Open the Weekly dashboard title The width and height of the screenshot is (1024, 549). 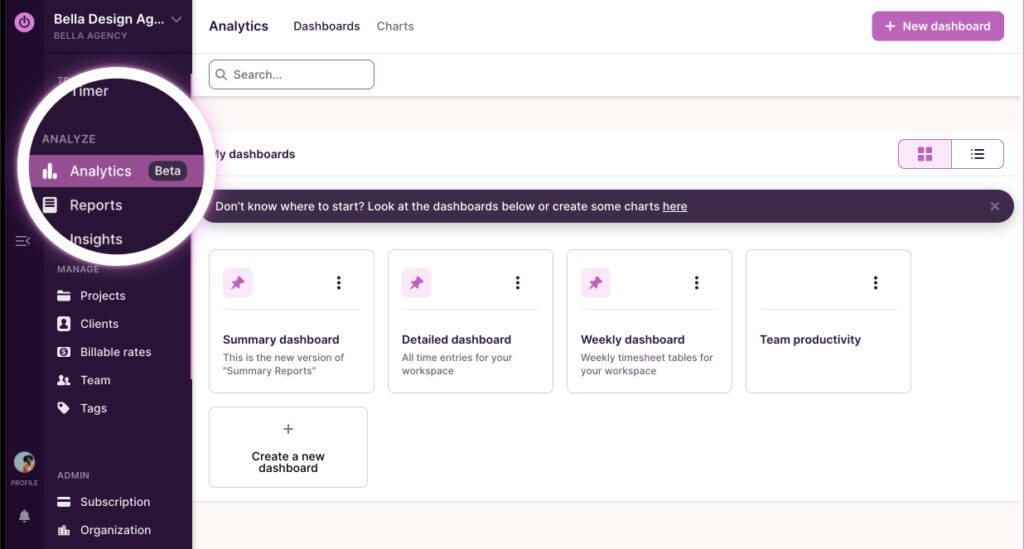pos(633,339)
